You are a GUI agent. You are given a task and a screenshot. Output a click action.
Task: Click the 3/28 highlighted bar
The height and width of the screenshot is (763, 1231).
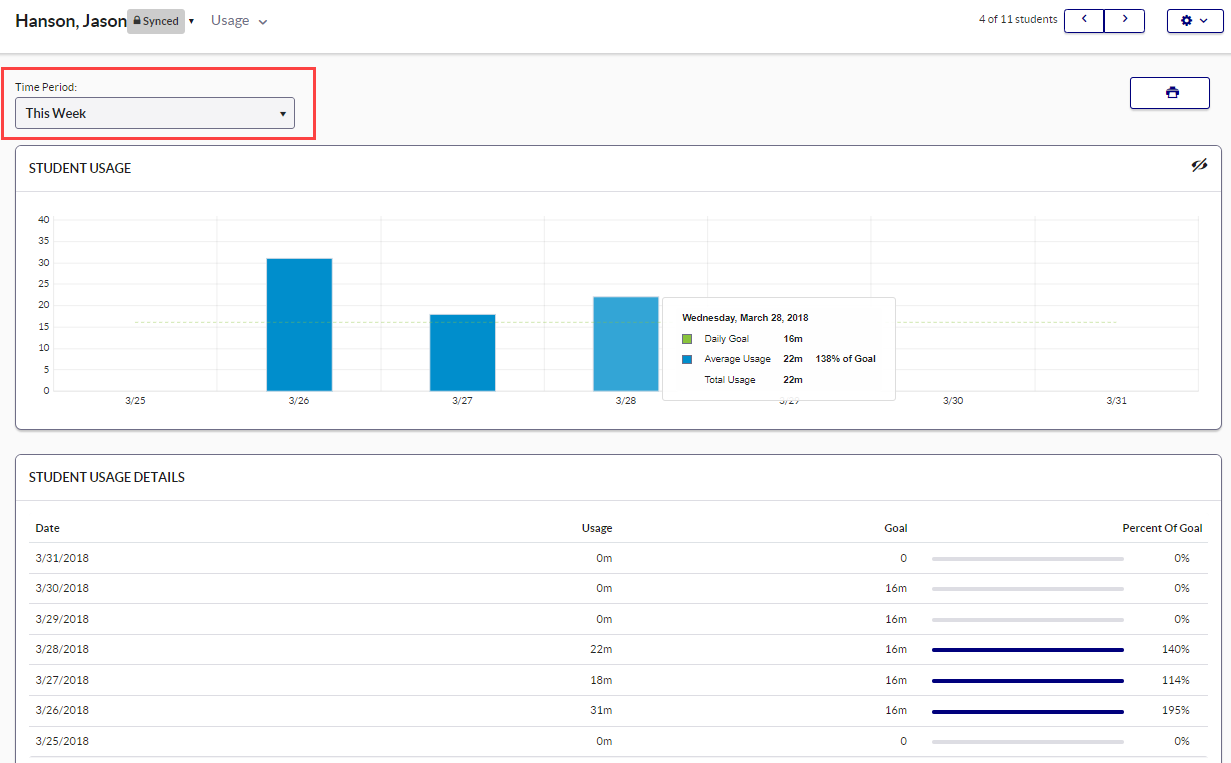point(625,343)
